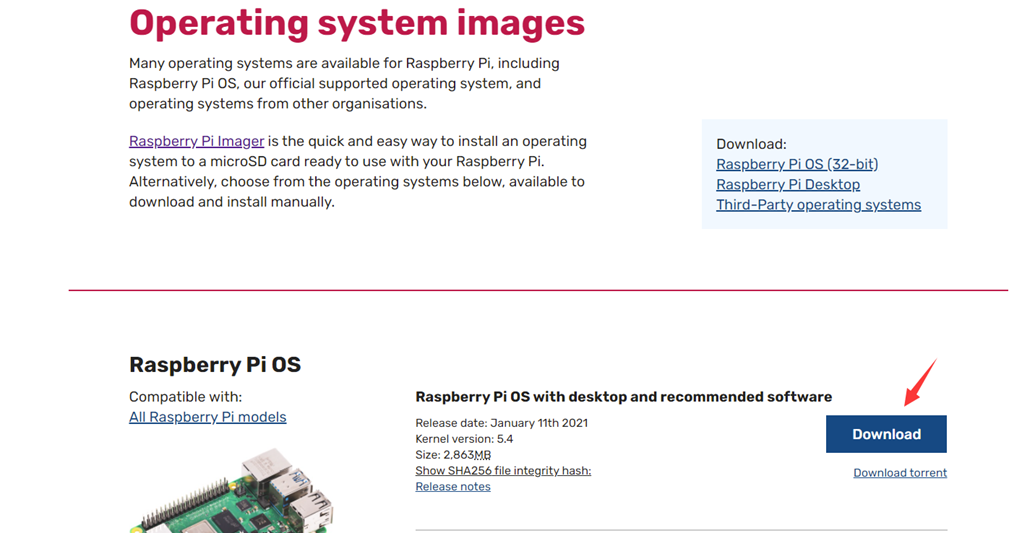Viewport: 1022px width, 533px height.
Task: Open the Download torrent link
Action: click(900, 473)
